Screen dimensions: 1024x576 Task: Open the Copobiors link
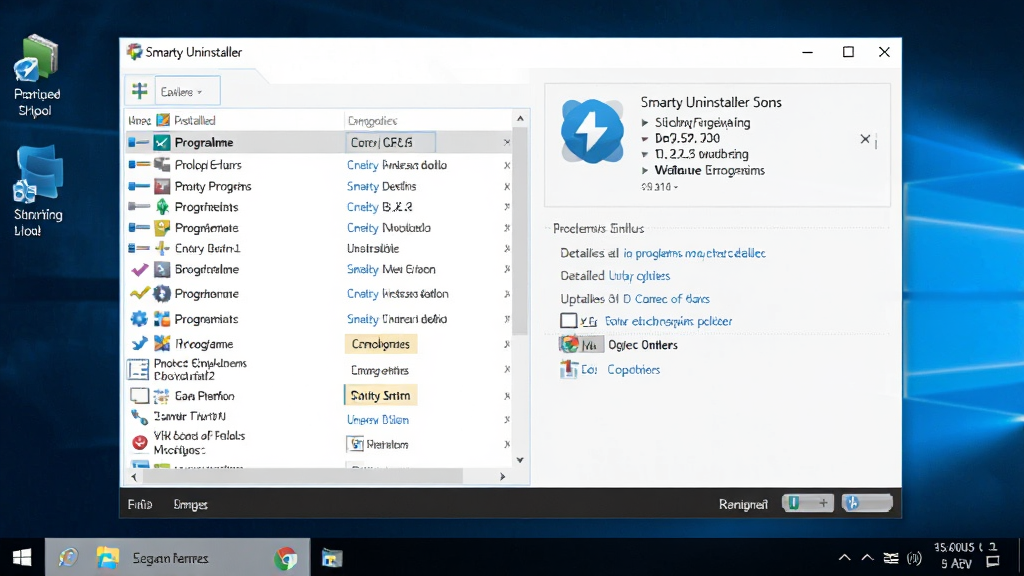click(633, 370)
